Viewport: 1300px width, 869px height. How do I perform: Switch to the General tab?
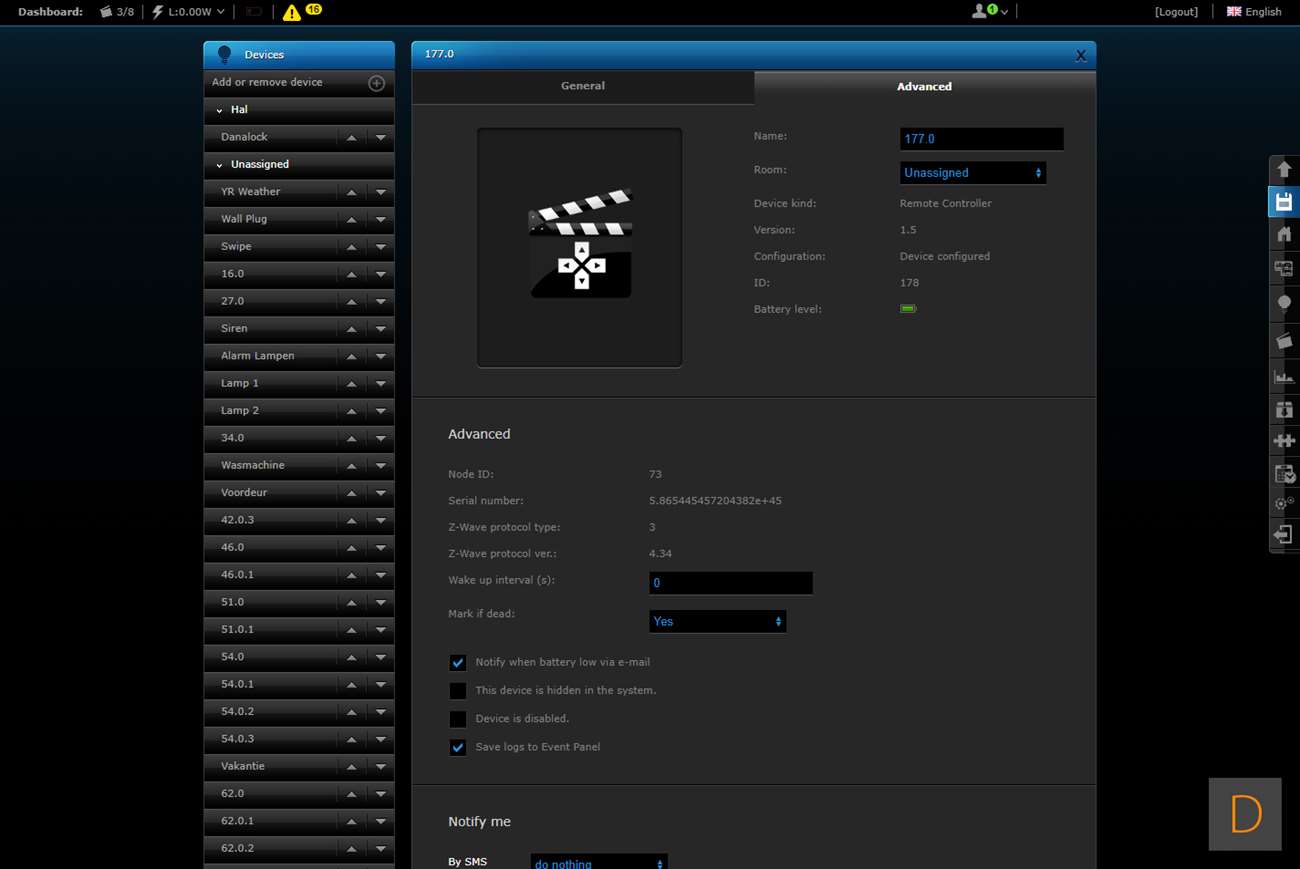click(x=582, y=86)
